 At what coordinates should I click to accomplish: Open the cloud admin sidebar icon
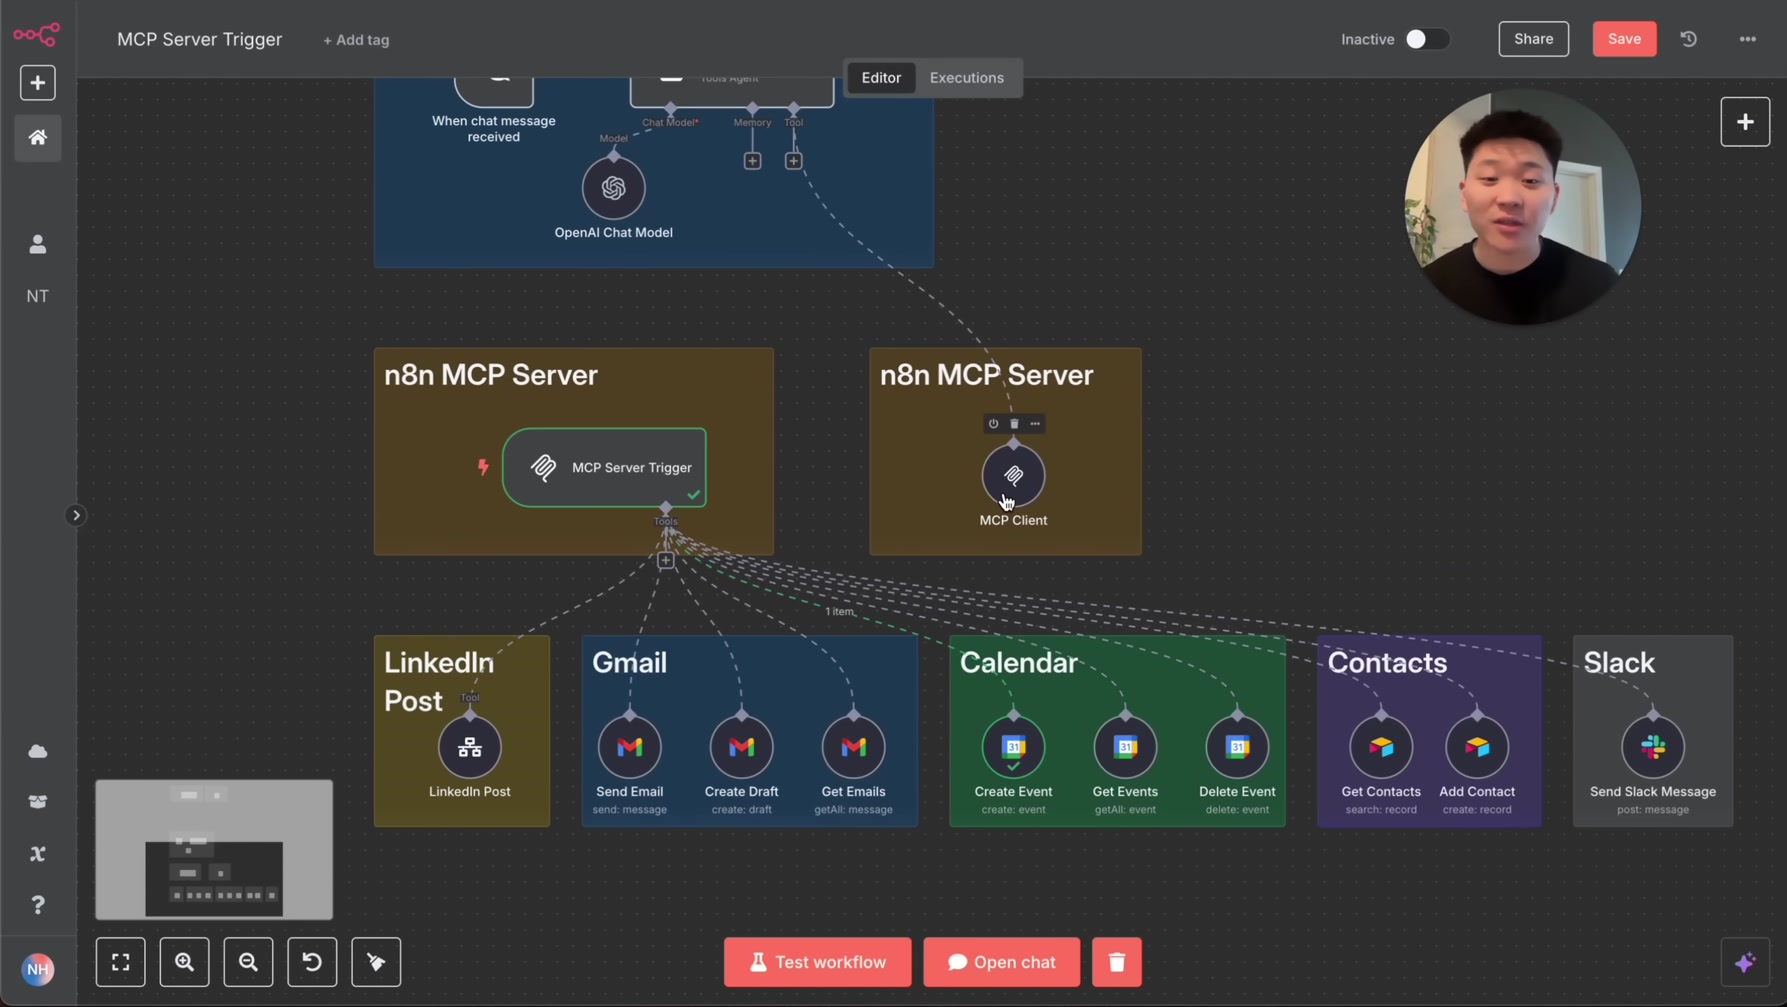coord(38,751)
